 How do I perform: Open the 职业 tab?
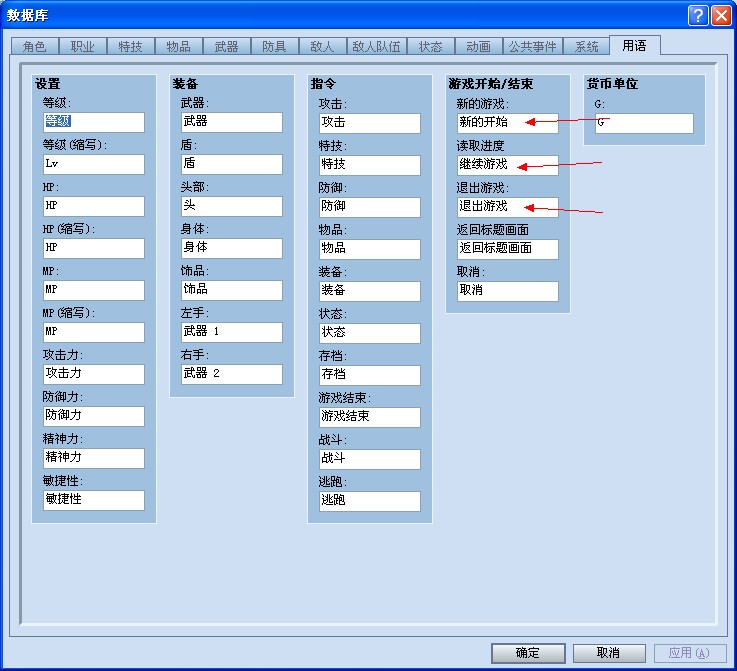(x=82, y=47)
